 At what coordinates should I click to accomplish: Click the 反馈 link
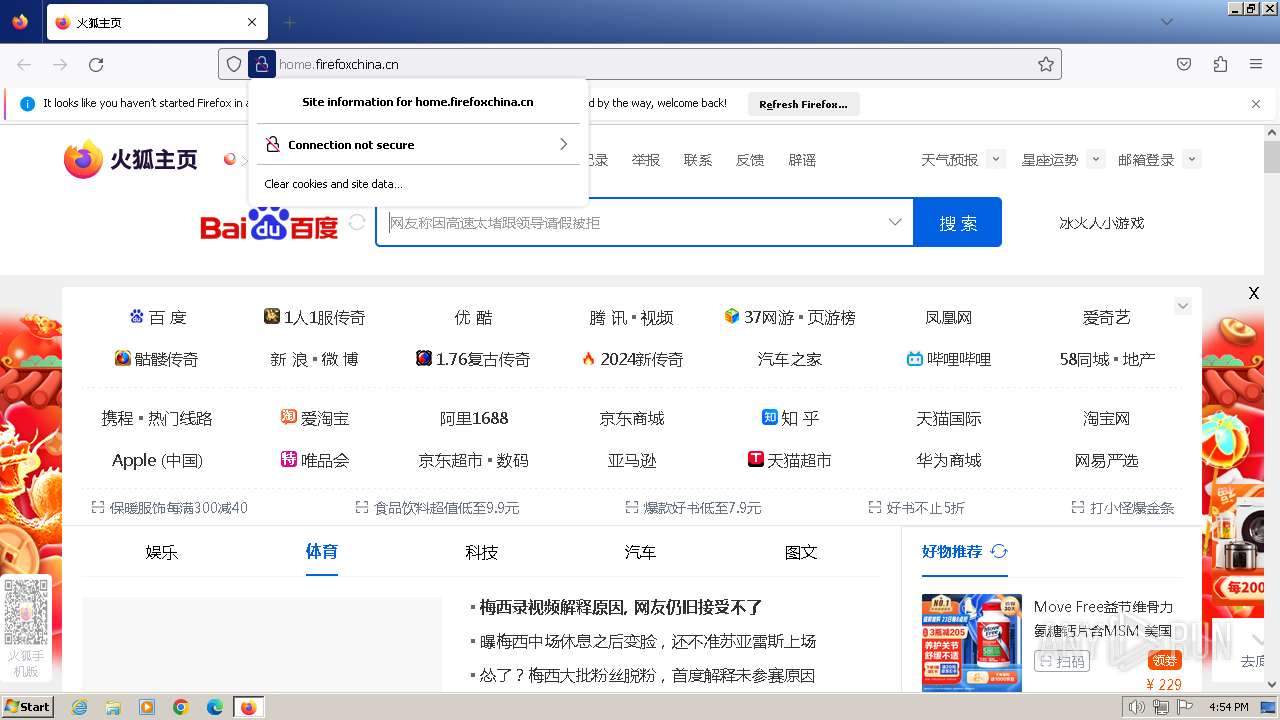coord(750,160)
